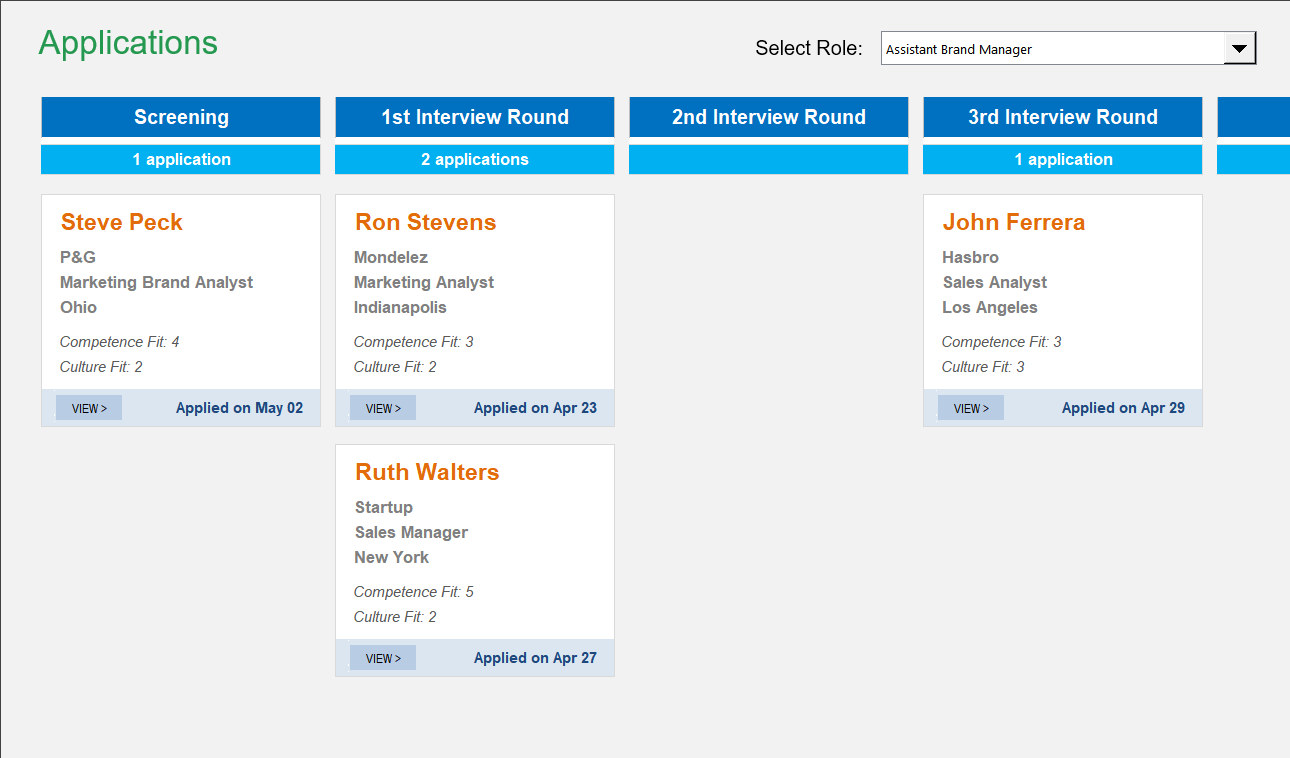Select Steve Peck's candidate name
The width and height of the screenshot is (1290, 758).
point(120,222)
